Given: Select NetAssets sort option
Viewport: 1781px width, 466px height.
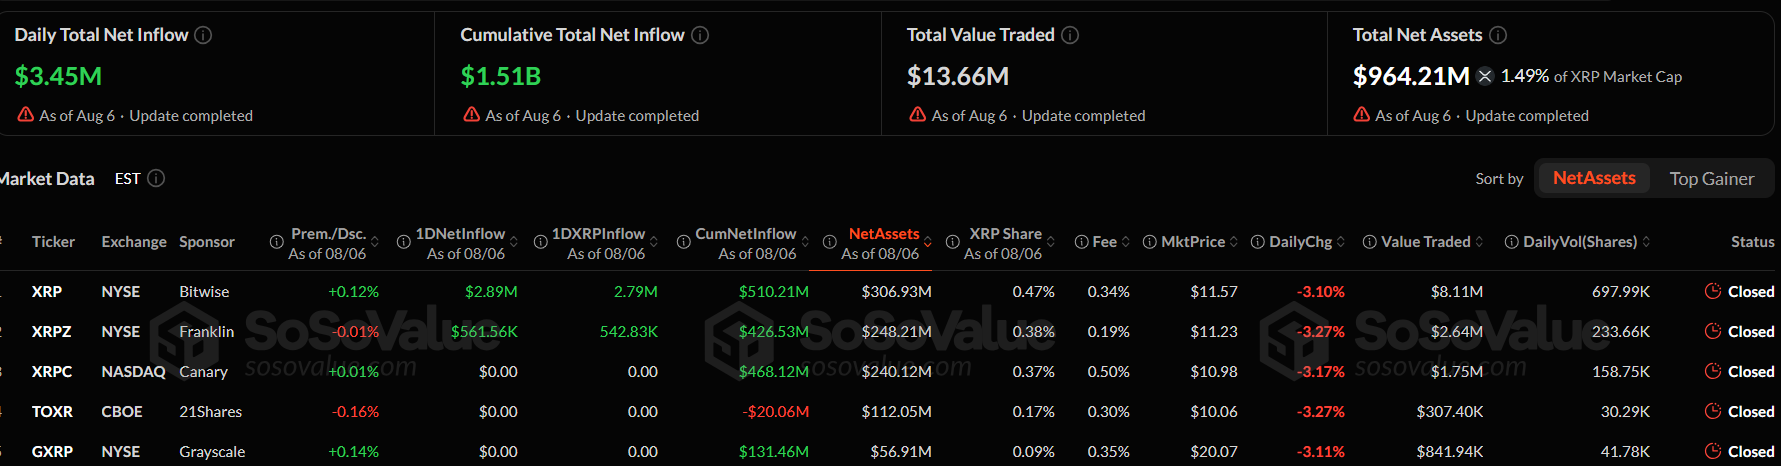Looking at the screenshot, I should coord(1594,178).
